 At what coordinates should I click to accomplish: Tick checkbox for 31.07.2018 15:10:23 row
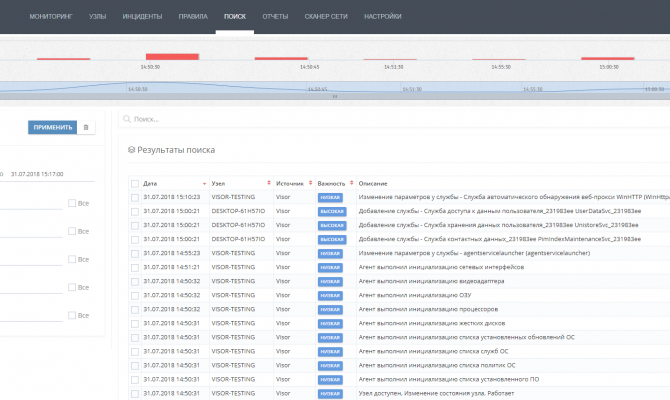pyautogui.click(x=135, y=197)
